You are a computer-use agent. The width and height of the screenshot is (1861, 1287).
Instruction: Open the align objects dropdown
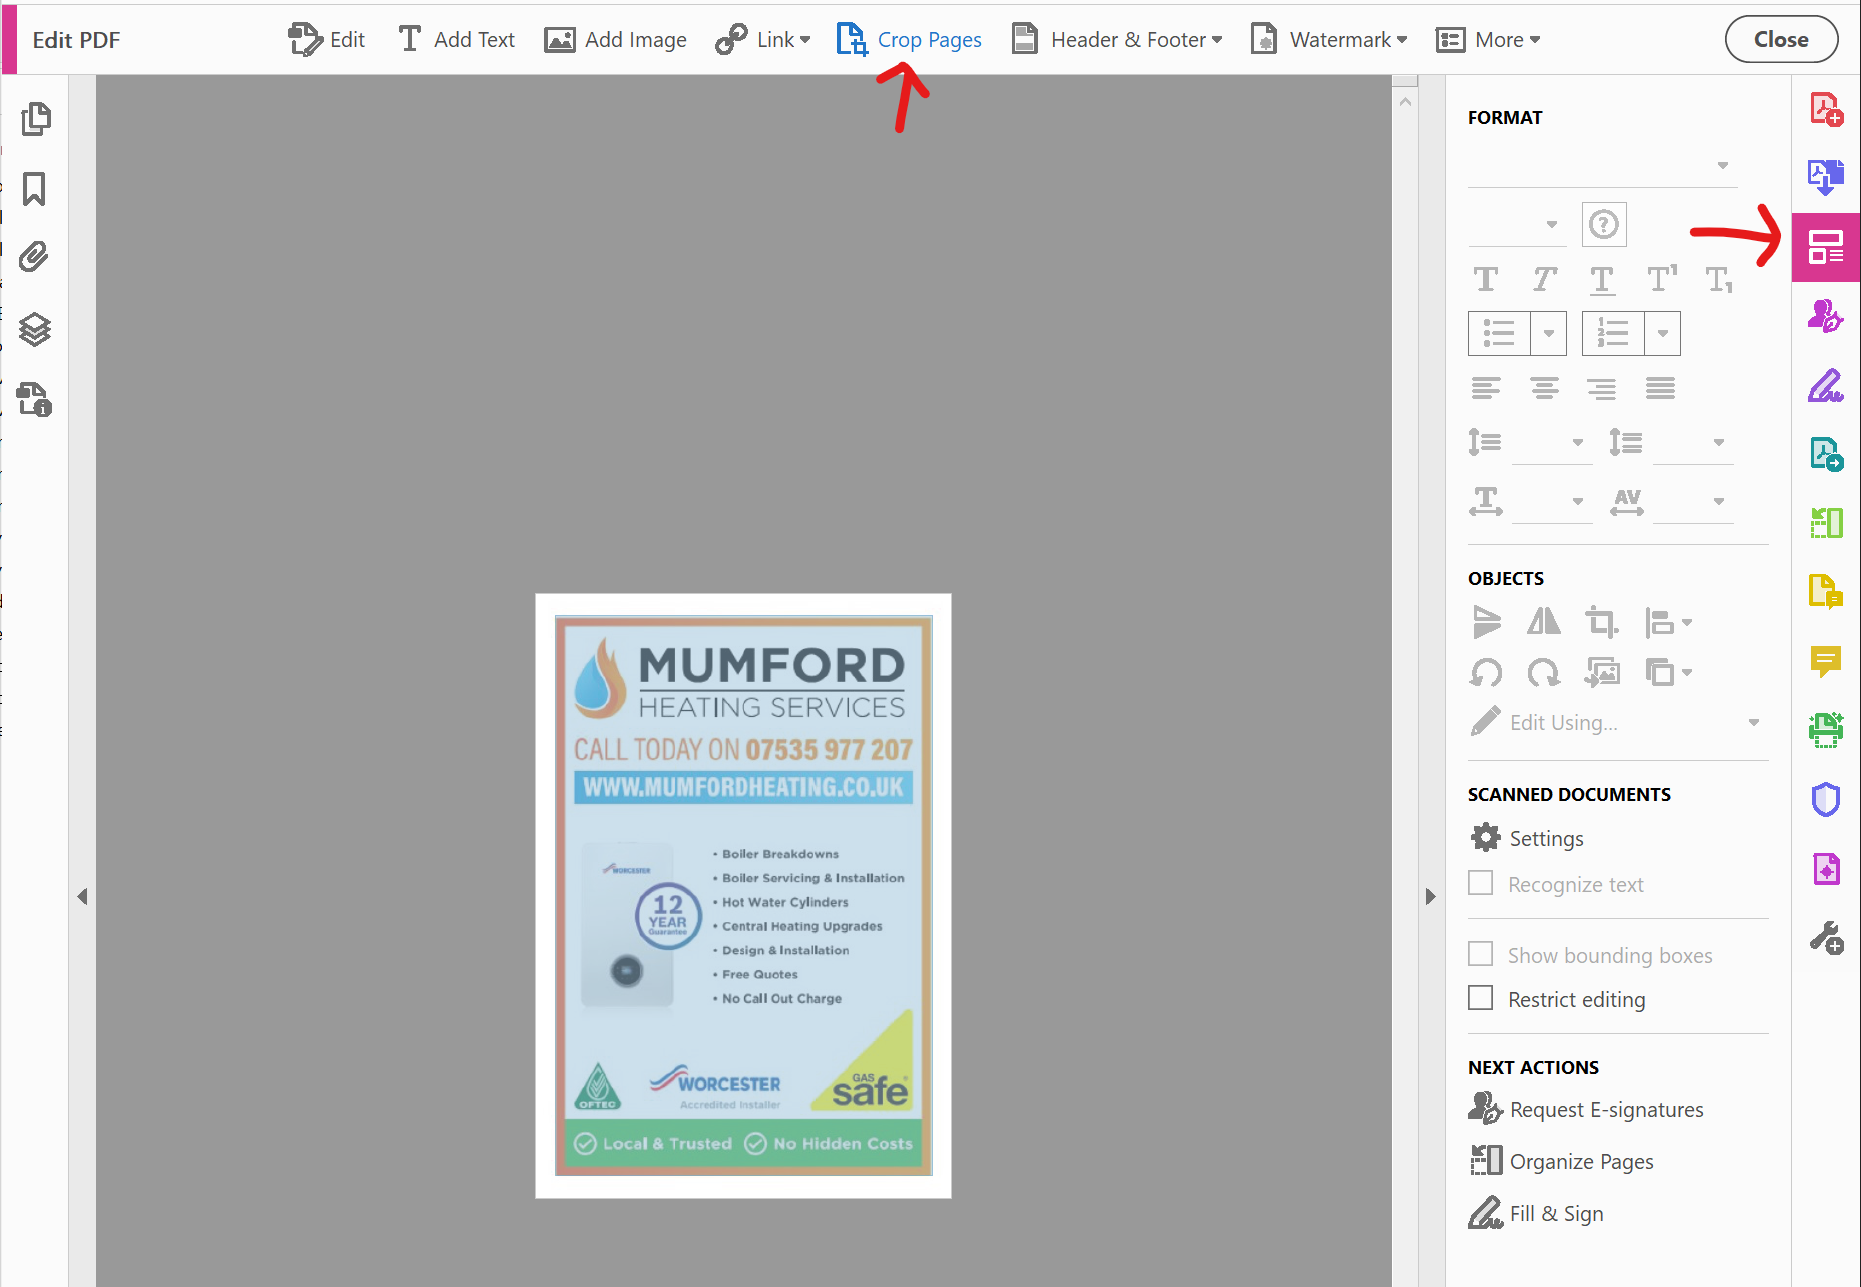(x=1669, y=622)
